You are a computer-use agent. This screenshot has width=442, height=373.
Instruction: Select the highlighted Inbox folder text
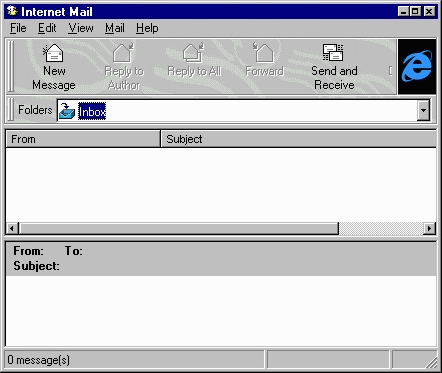click(92, 111)
